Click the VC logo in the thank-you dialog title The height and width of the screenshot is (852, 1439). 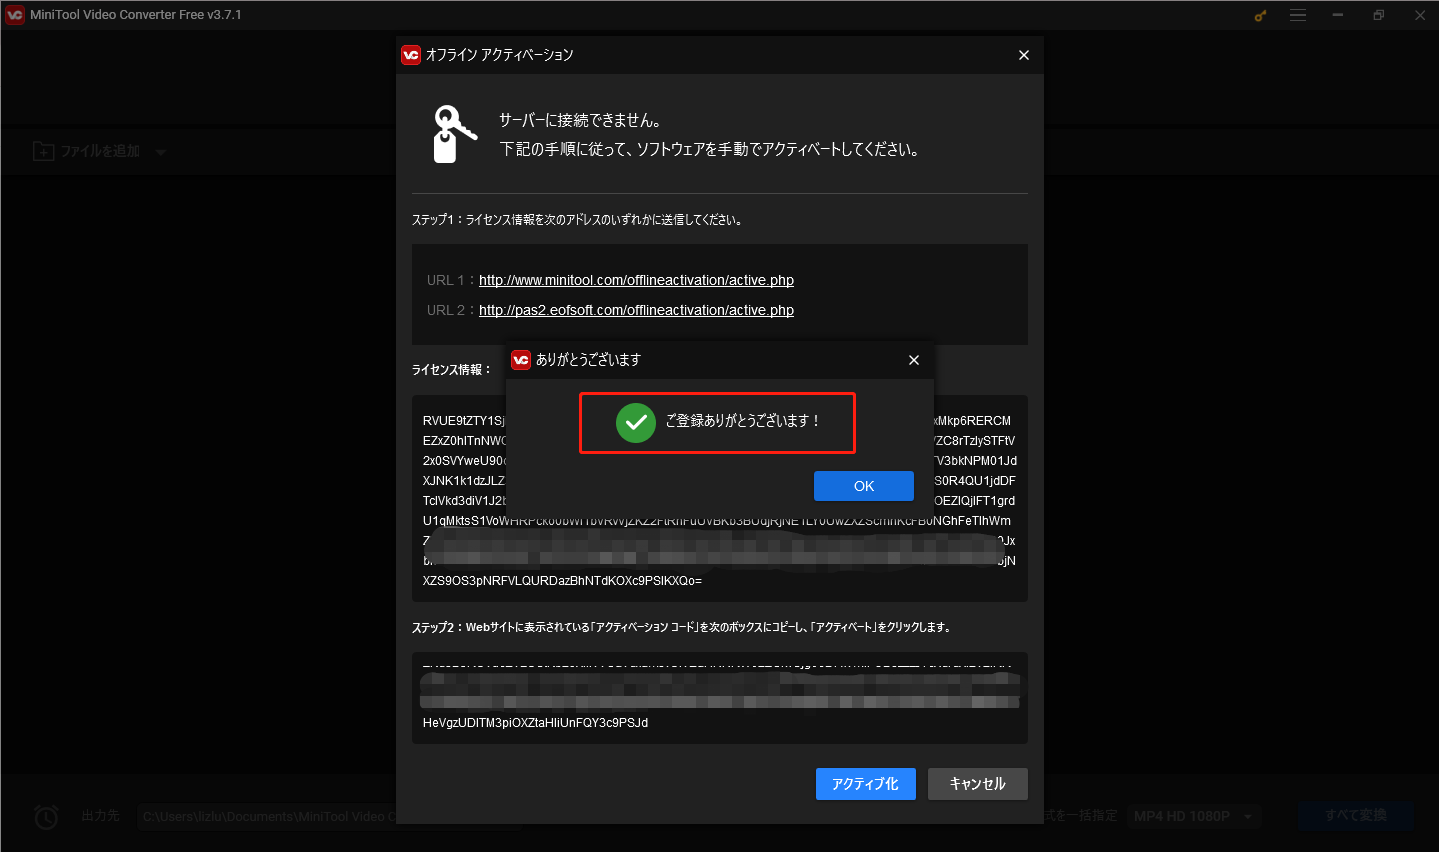pos(521,360)
